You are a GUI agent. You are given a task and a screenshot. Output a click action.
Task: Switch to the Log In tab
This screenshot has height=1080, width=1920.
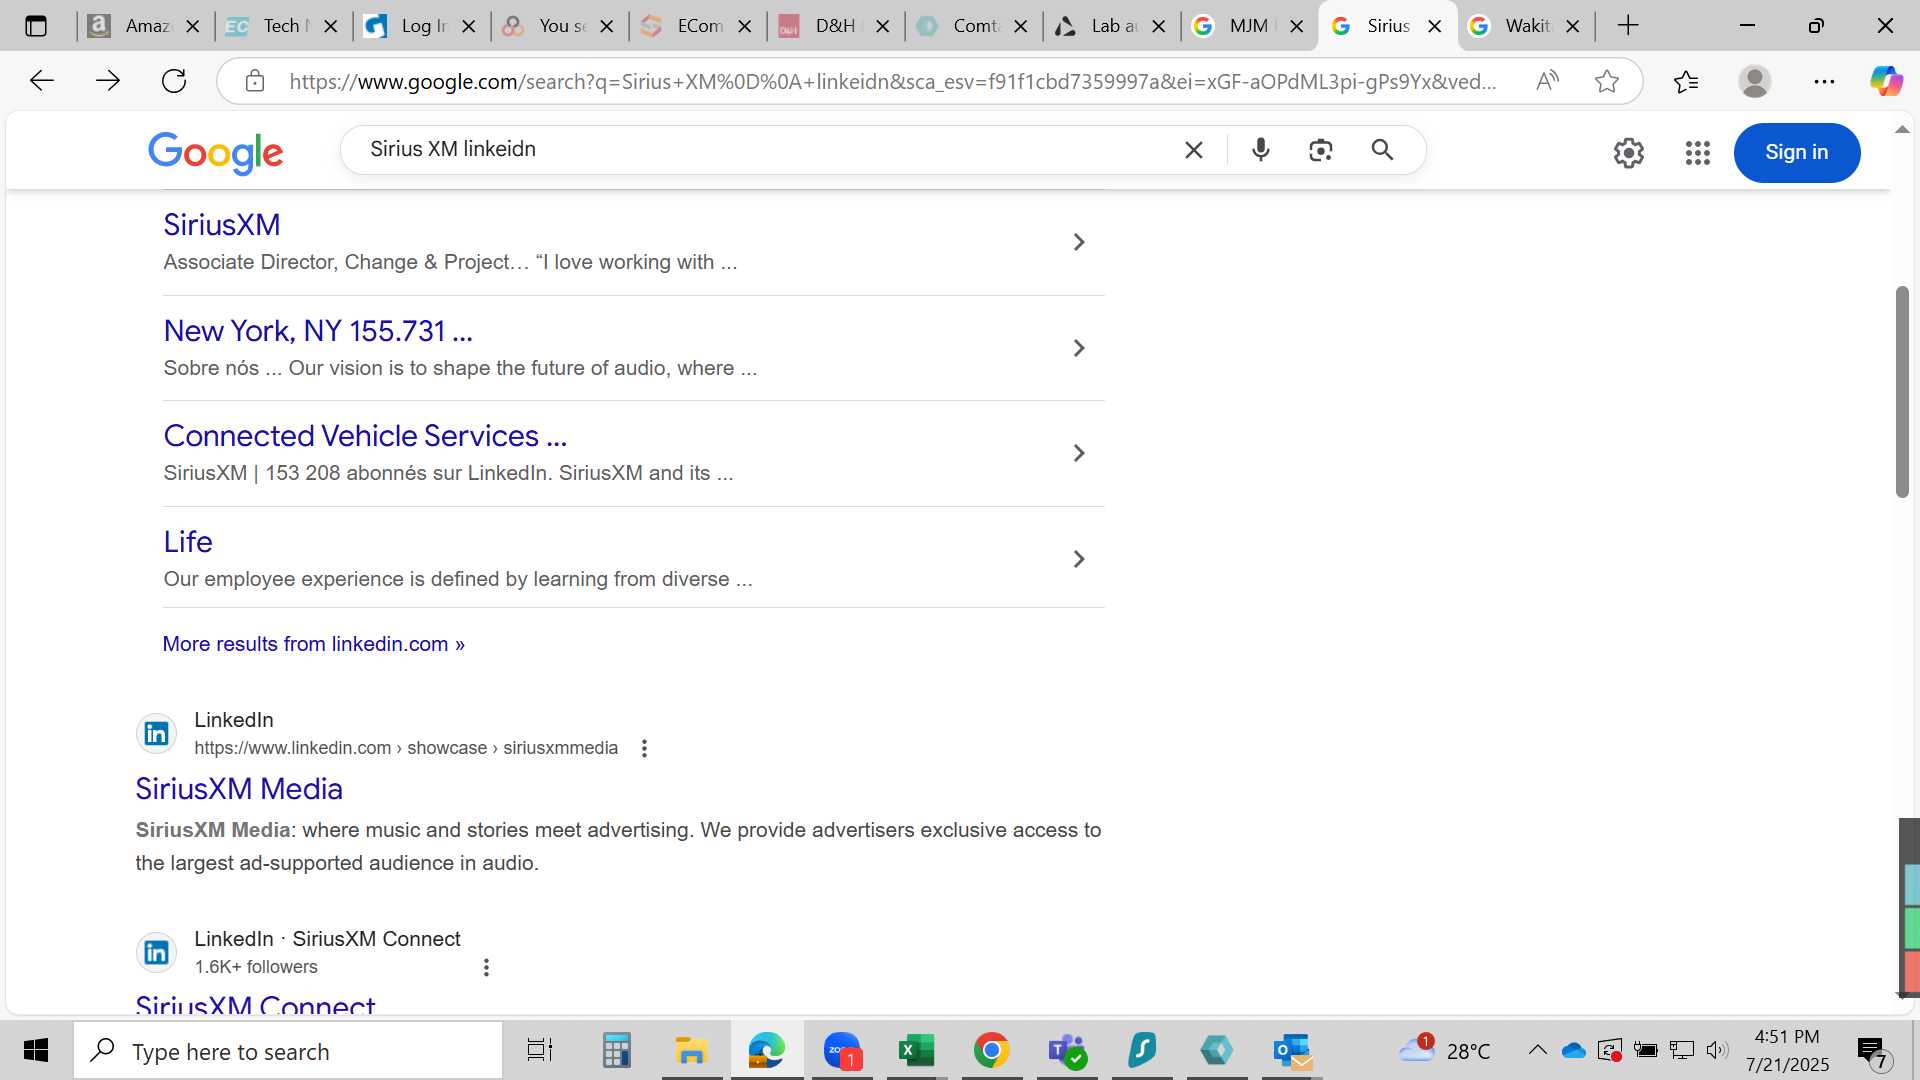[421, 26]
